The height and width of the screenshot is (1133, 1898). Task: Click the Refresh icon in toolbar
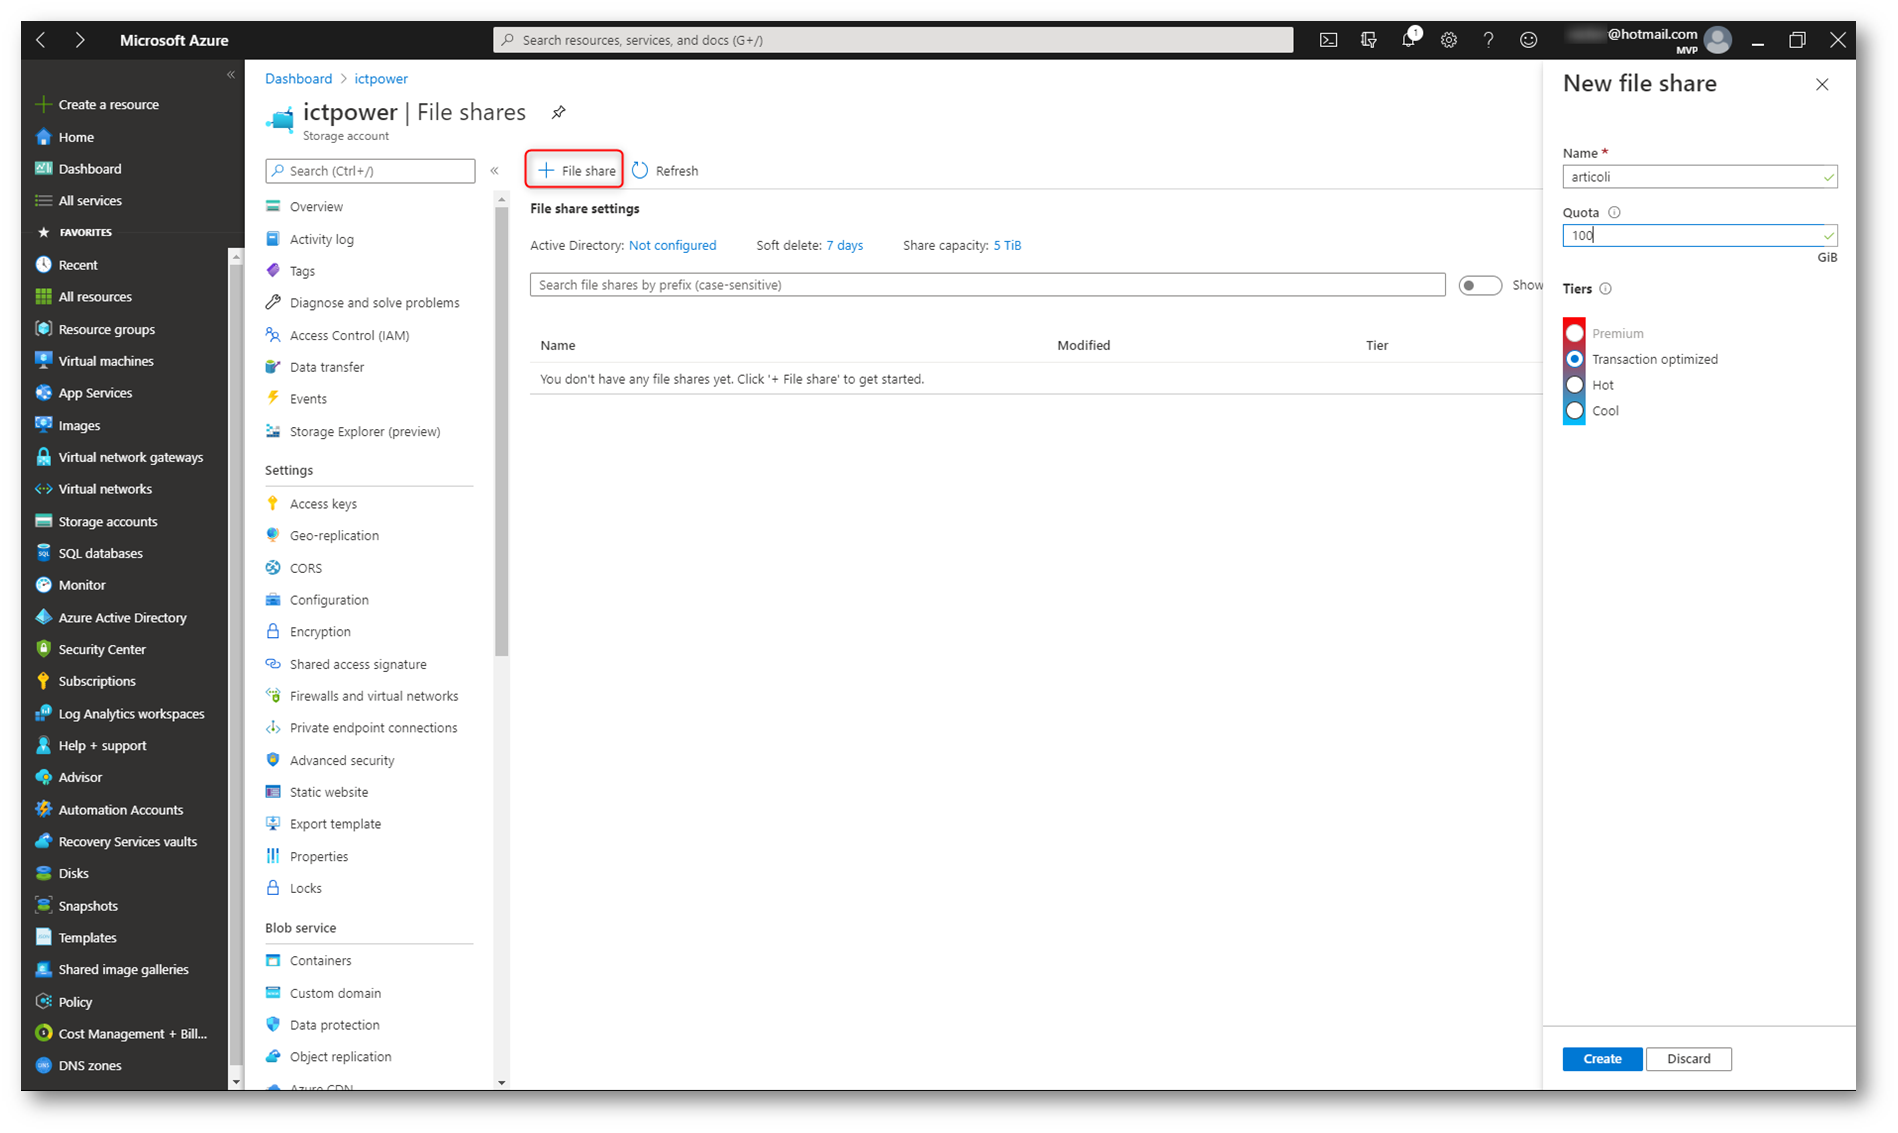point(640,170)
